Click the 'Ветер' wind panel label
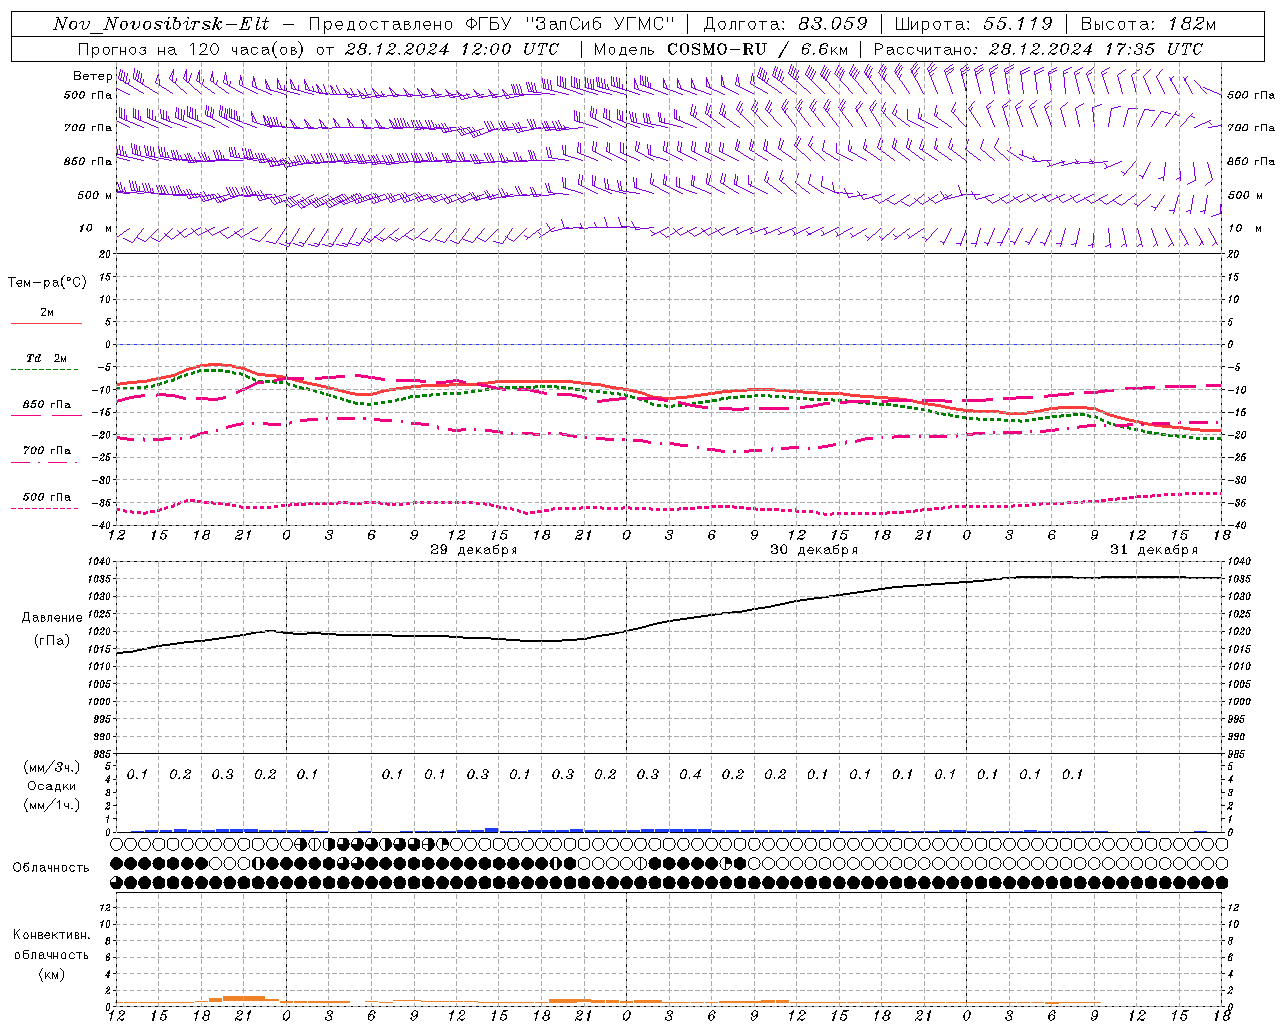The image size is (1280, 1024). pyautogui.click(x=93, y=76)
